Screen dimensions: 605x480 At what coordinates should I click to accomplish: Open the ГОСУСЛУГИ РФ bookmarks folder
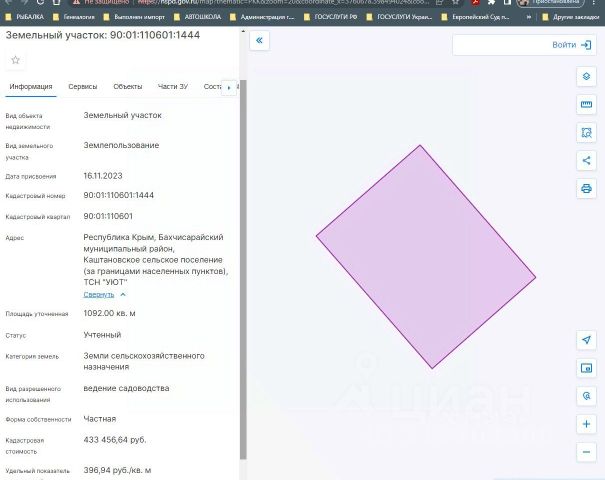tap(331, 17)
